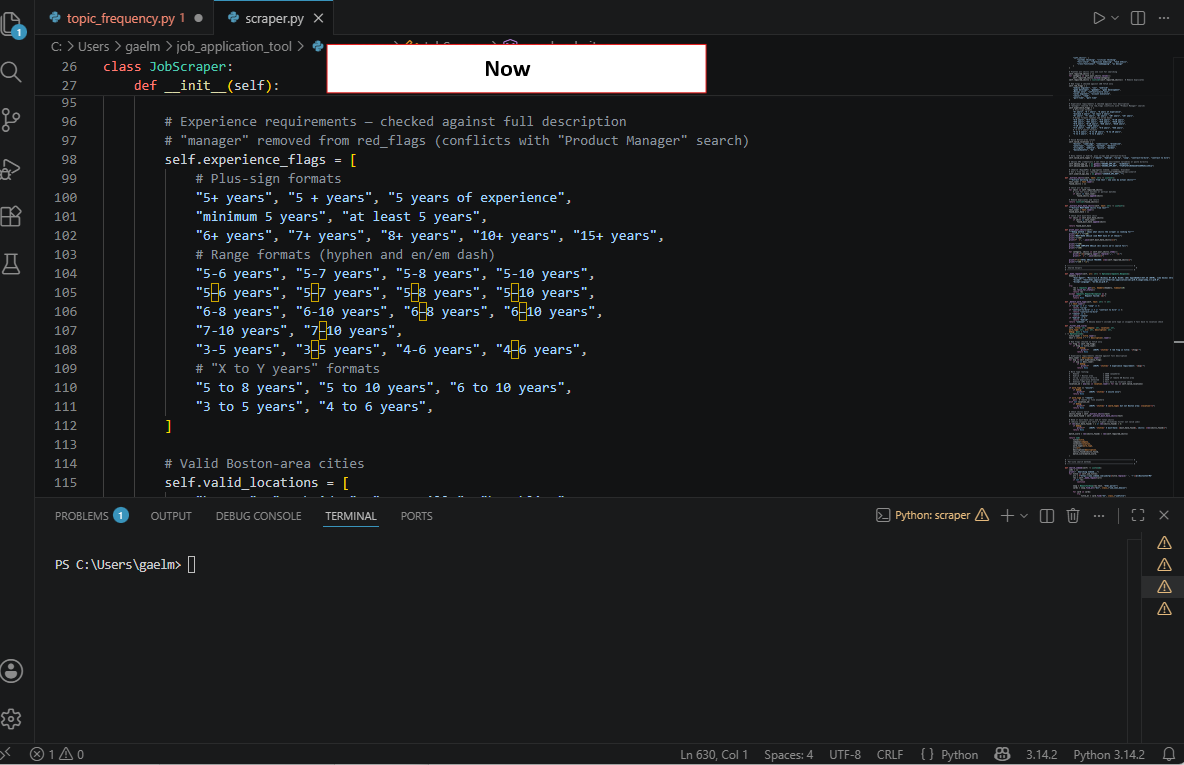
Task: Click line number 104 in the gutter
Action: coord(66,273)
